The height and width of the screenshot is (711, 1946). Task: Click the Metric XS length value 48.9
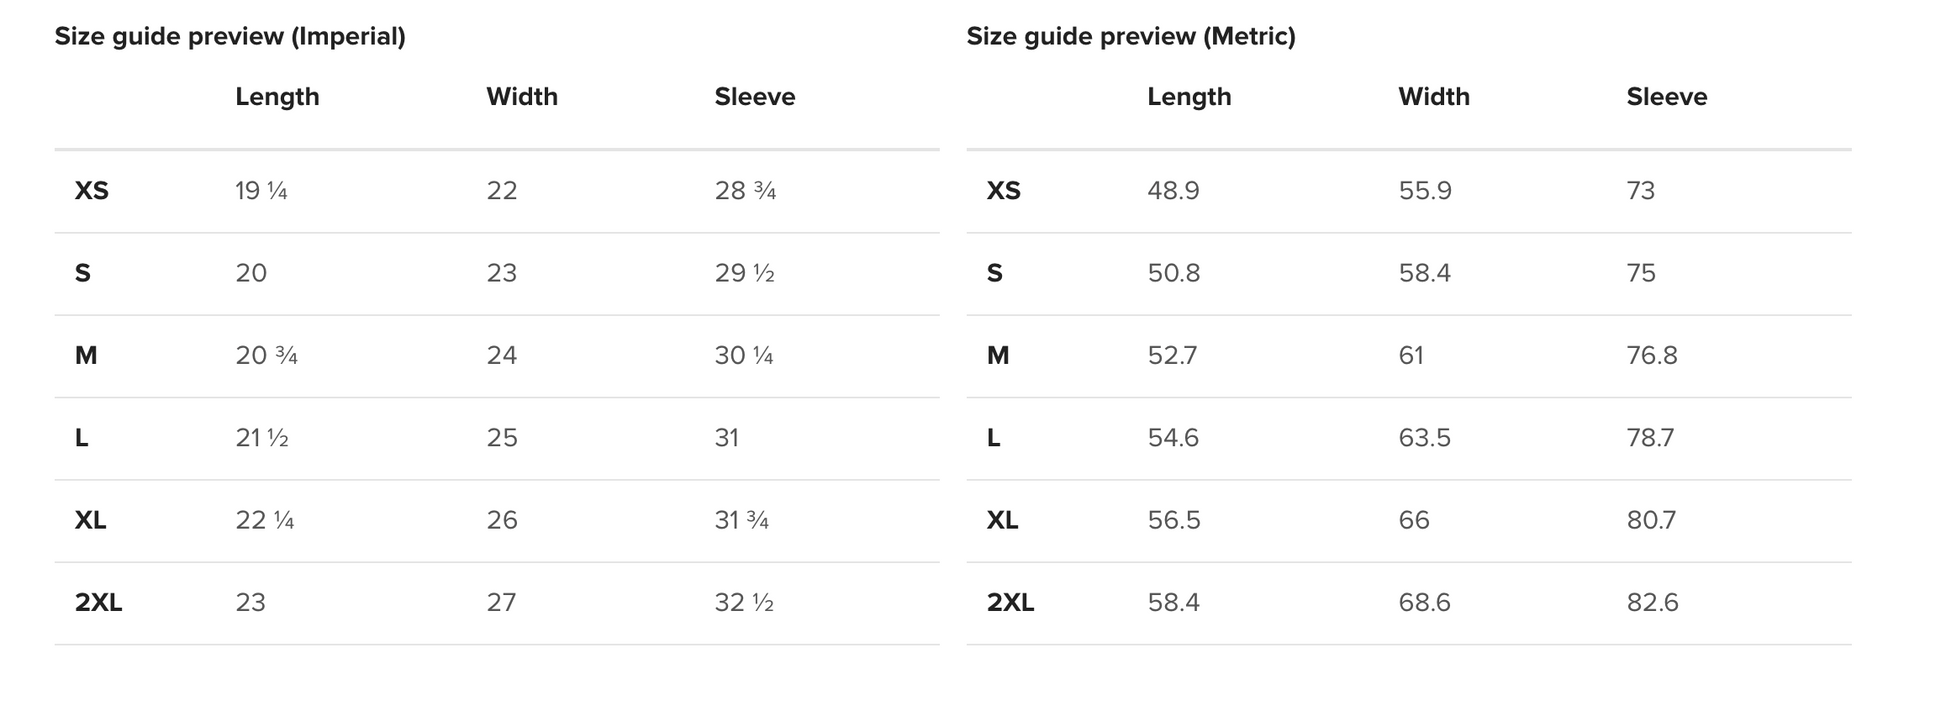(1173, 191)
